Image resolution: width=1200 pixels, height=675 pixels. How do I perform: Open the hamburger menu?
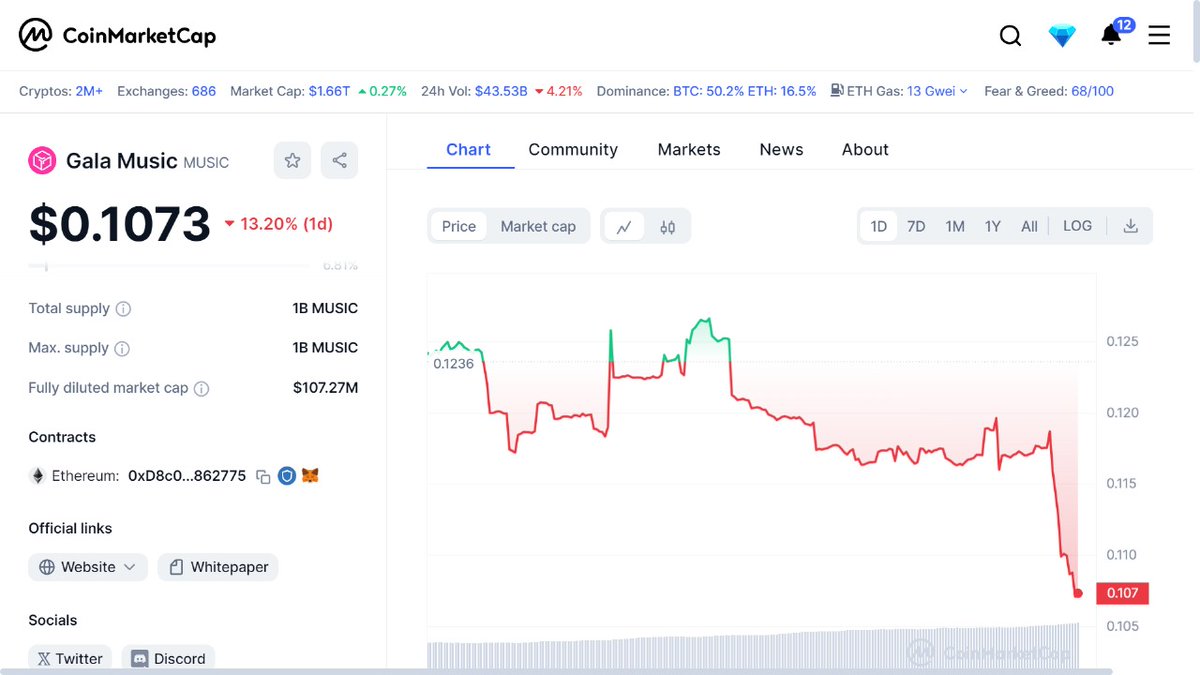point(1159,36)
